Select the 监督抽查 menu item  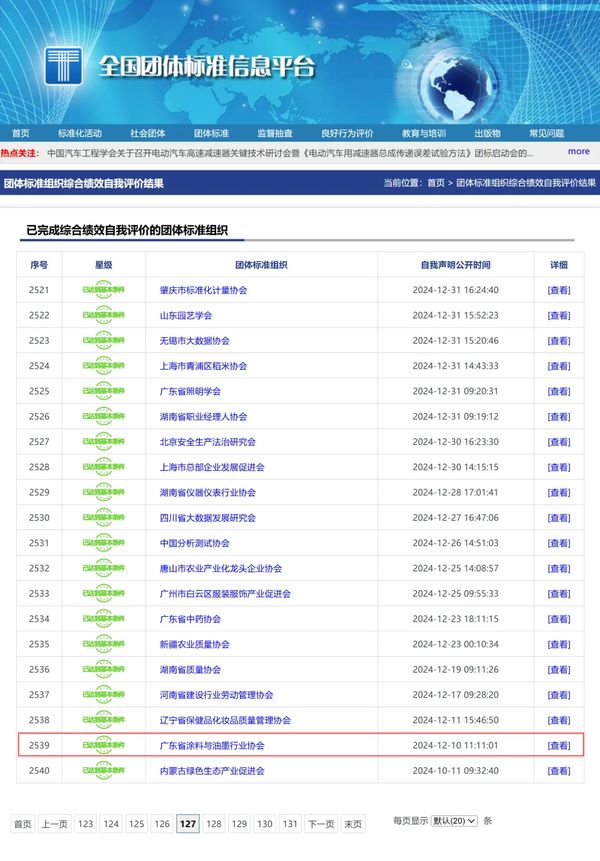[275, 133]
